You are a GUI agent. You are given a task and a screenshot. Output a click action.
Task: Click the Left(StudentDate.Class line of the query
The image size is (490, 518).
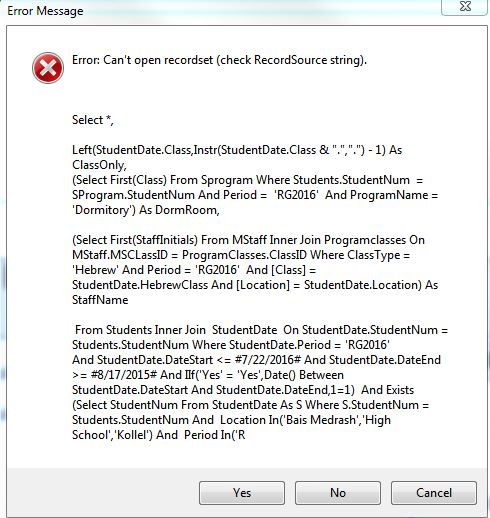237,150
